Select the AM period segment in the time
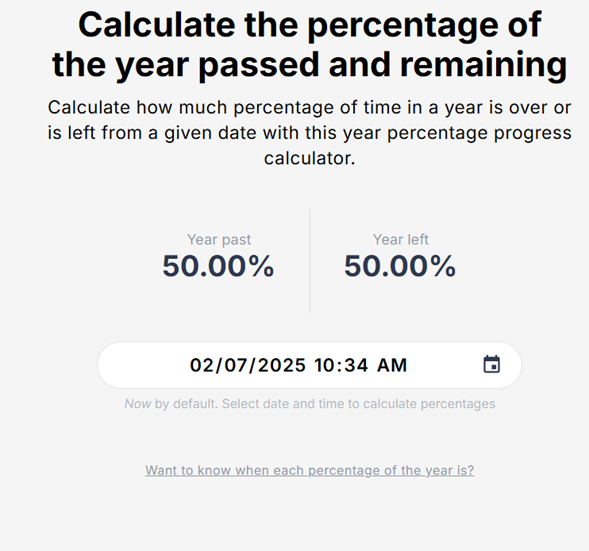Screen dimensions: 589x551 (x=392, y=365)
